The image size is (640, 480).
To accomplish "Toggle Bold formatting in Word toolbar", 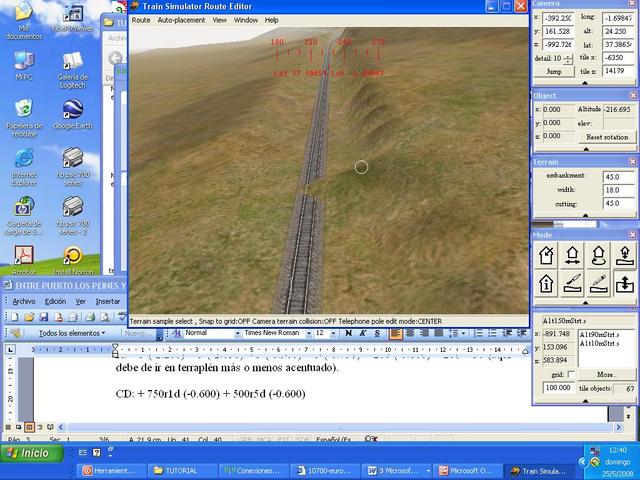I will pos(348,333).
